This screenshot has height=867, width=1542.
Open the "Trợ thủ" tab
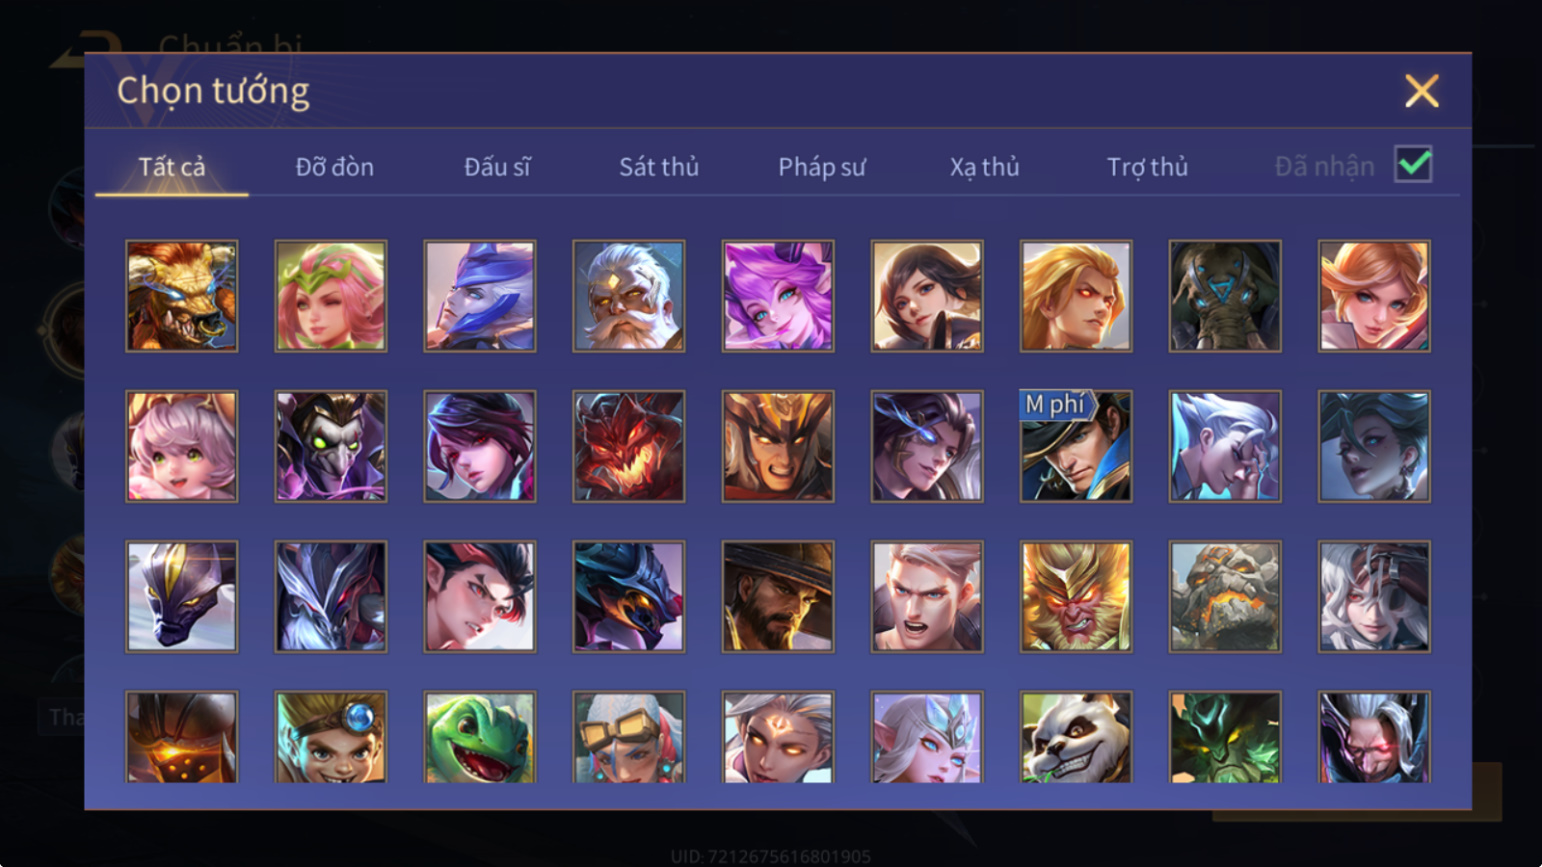pos(1148,167)
